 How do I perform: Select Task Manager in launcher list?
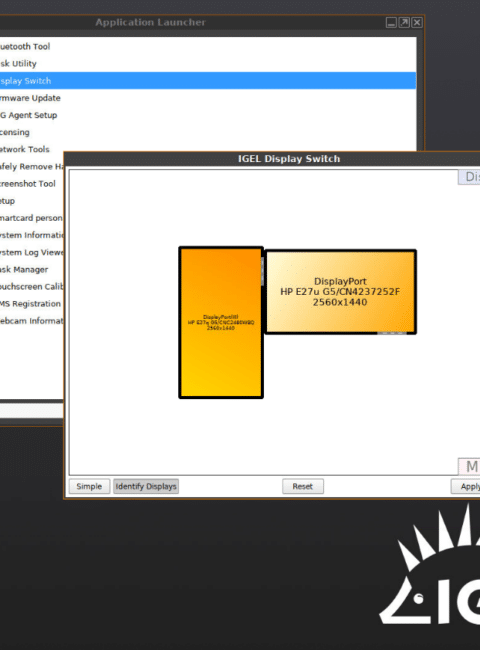tap(24, 269)
